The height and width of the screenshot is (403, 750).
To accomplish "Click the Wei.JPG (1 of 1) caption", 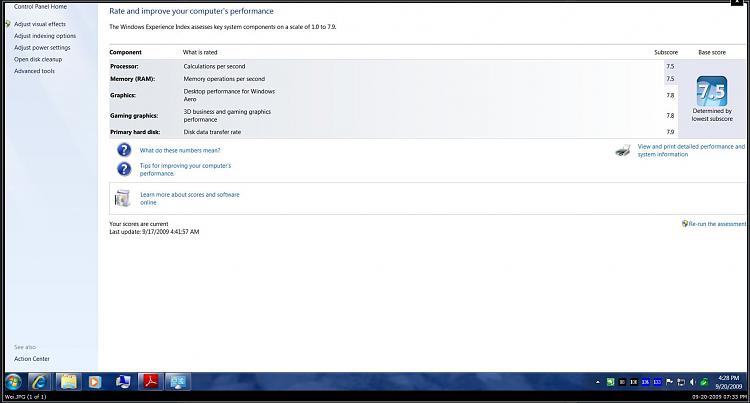I will [x=25, y=397].
